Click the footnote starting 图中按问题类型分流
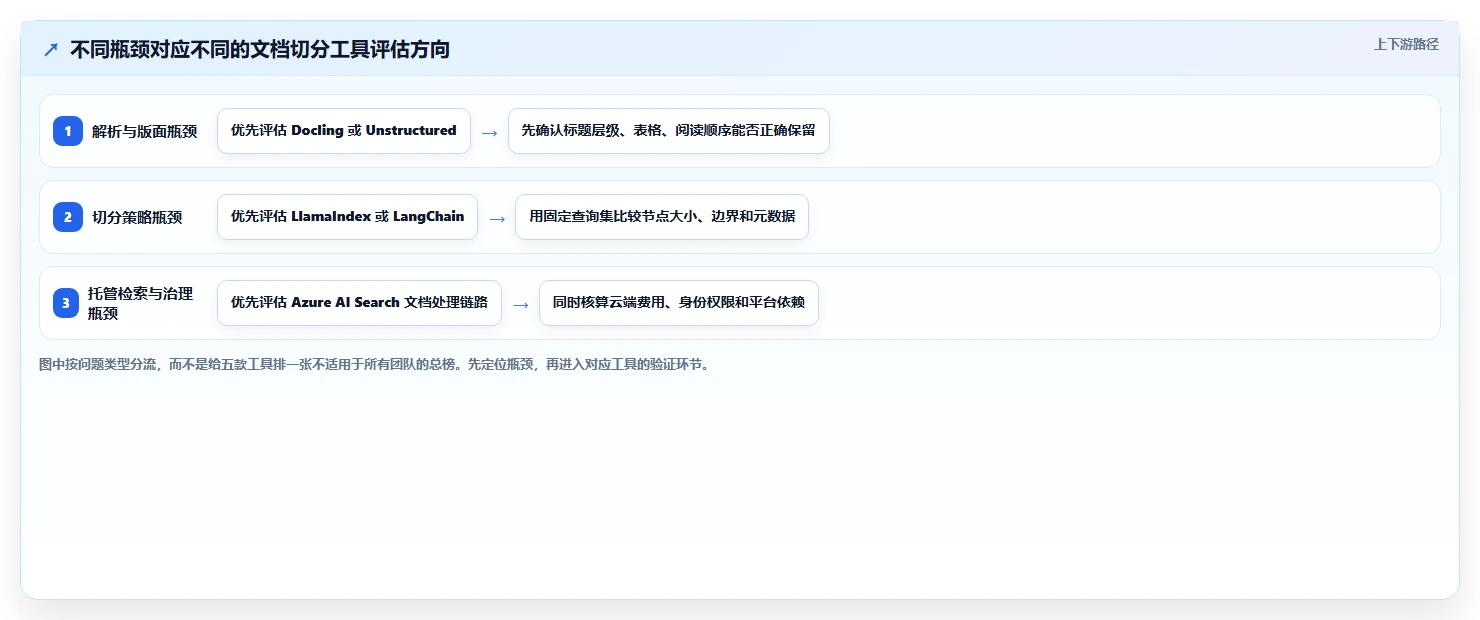The height and width of the screenshot is (620, 1480). pyautogui.click(x=374, y=365)
